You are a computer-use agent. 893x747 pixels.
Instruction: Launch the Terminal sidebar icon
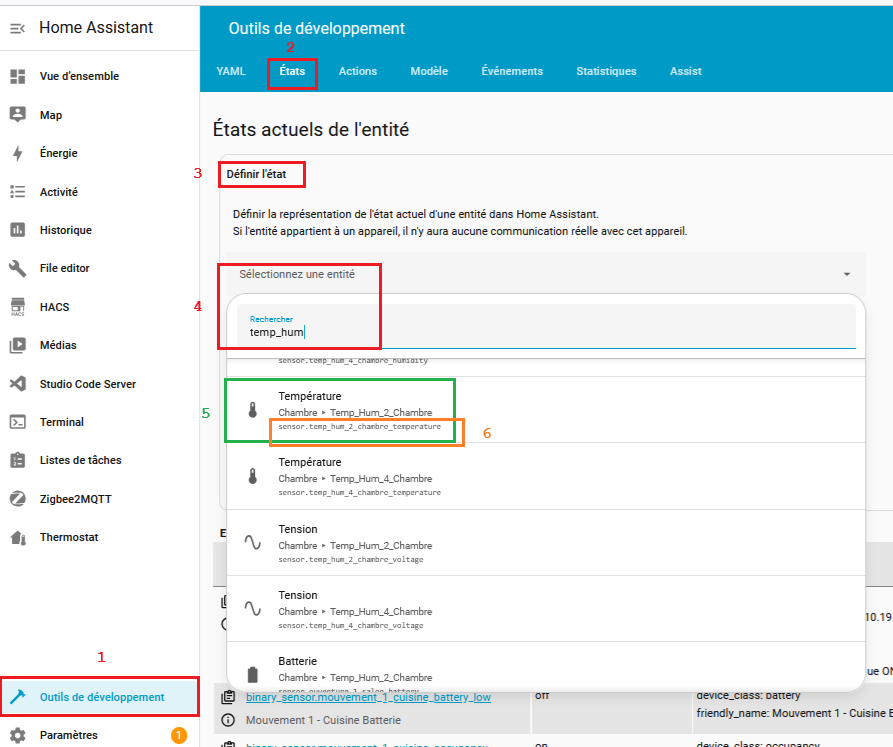17,422
